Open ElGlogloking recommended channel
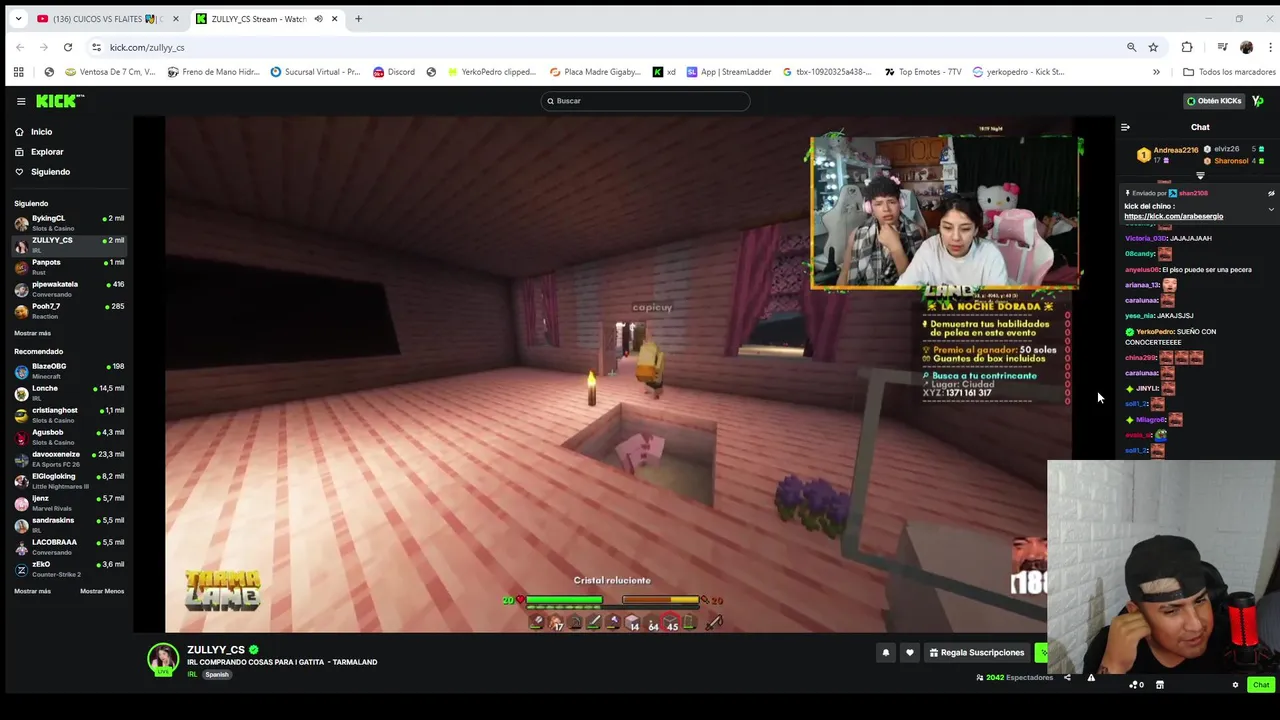1280x720 pixels. tap(69, 480)
